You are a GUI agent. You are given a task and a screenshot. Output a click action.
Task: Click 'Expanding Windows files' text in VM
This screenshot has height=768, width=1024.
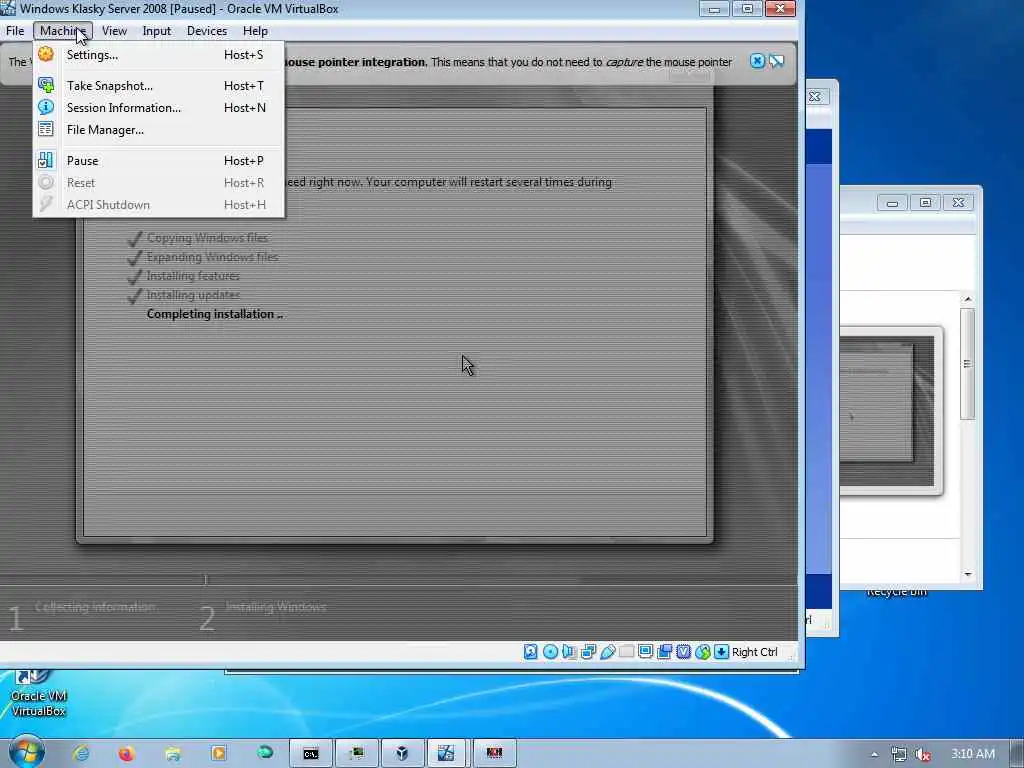(212, 257)
